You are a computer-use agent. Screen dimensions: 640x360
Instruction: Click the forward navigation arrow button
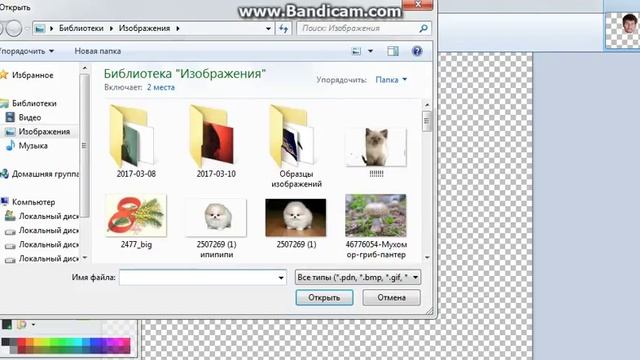tap(15, 28)
